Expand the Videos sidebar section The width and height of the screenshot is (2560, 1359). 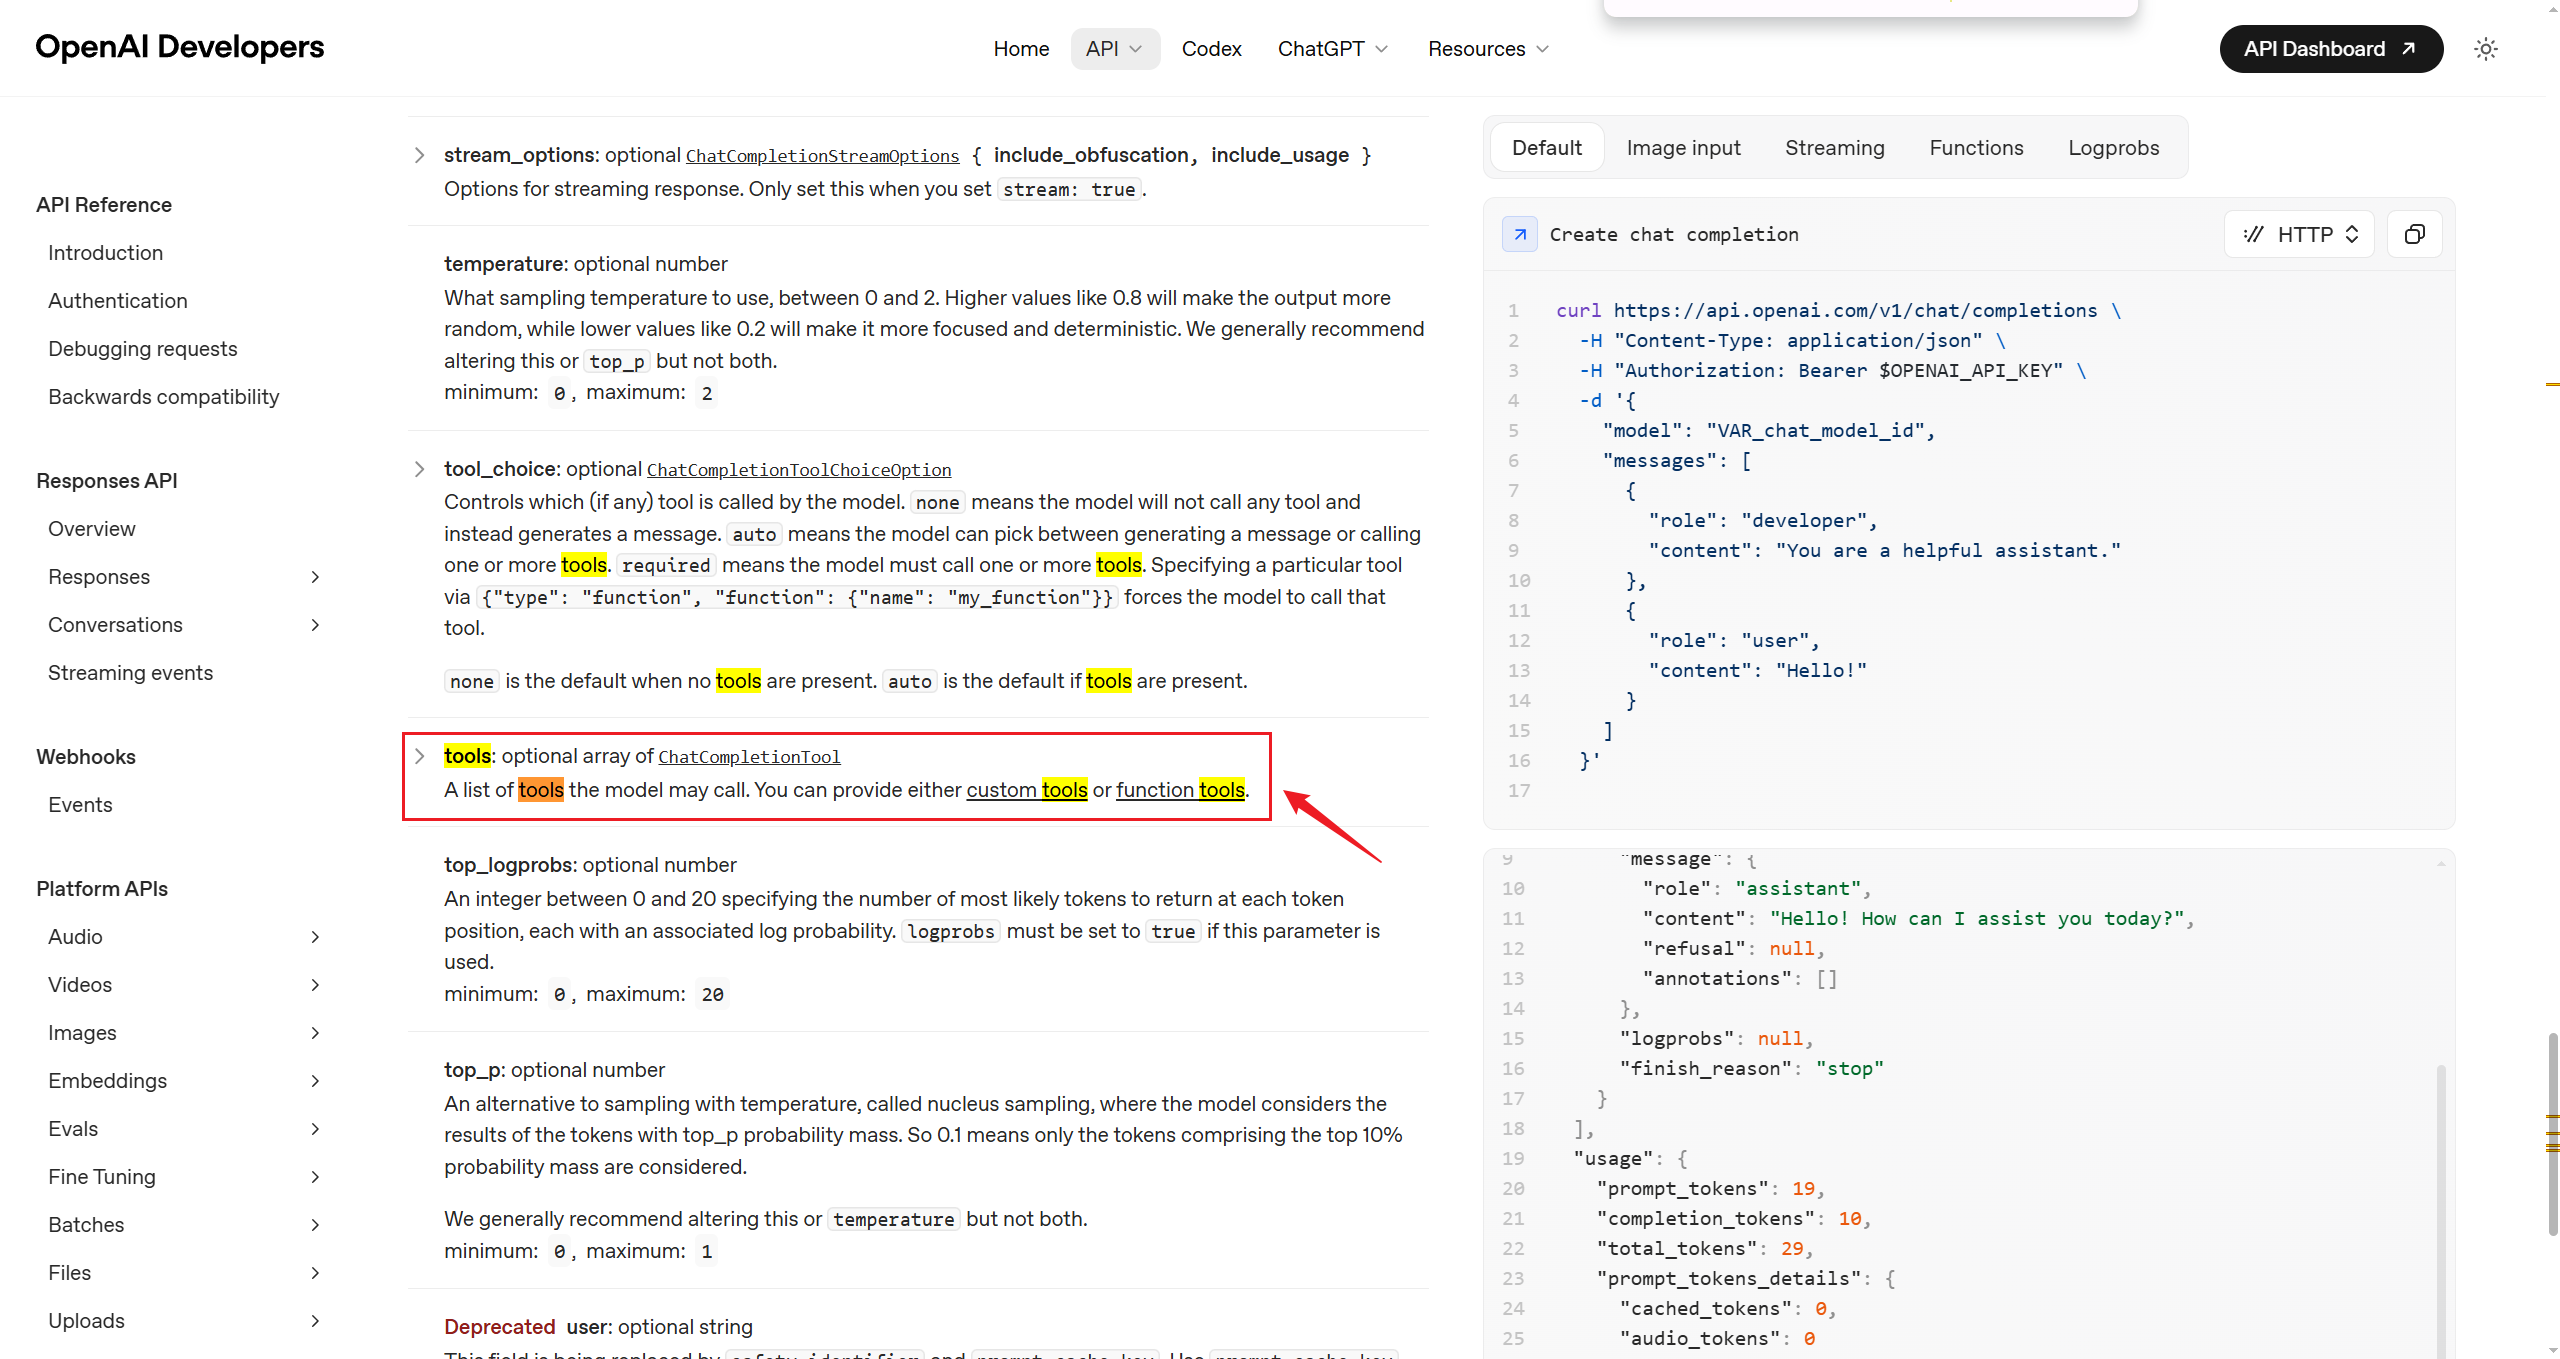click(315, 985)
